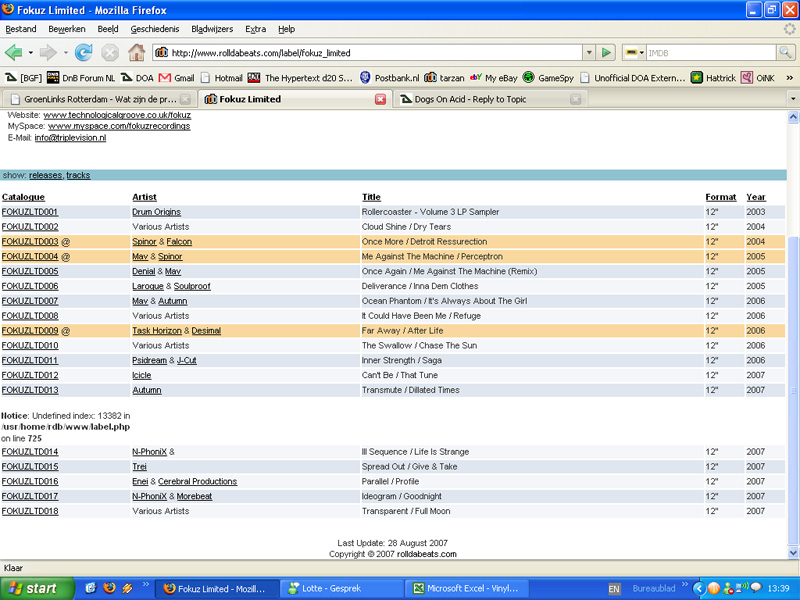The width and height of the screenshot is (800, 600).
Task: Show tracks via the tracks link
Action: tap(78, 175)
